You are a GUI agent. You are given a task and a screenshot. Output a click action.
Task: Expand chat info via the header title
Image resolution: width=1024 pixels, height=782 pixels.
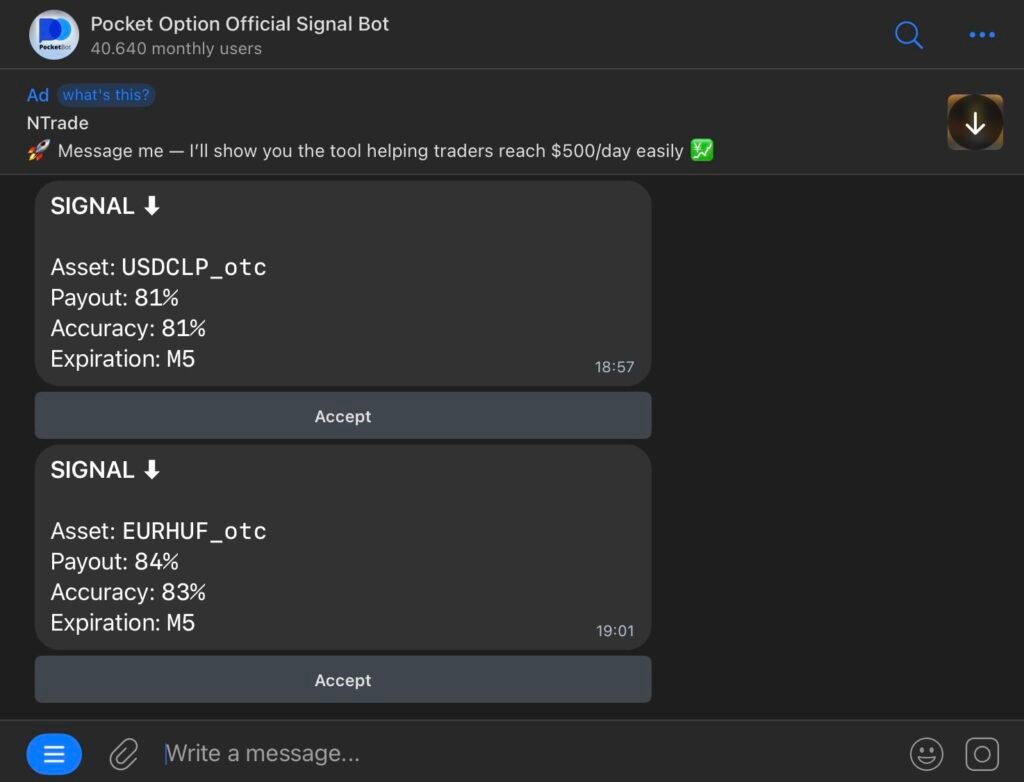[x=239, y=23]
